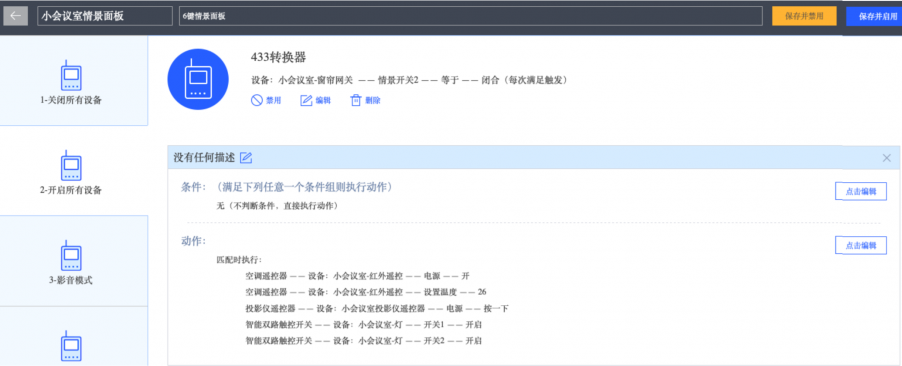Click the back arrow button
The image size is (902, 366).
coord(16,16)
